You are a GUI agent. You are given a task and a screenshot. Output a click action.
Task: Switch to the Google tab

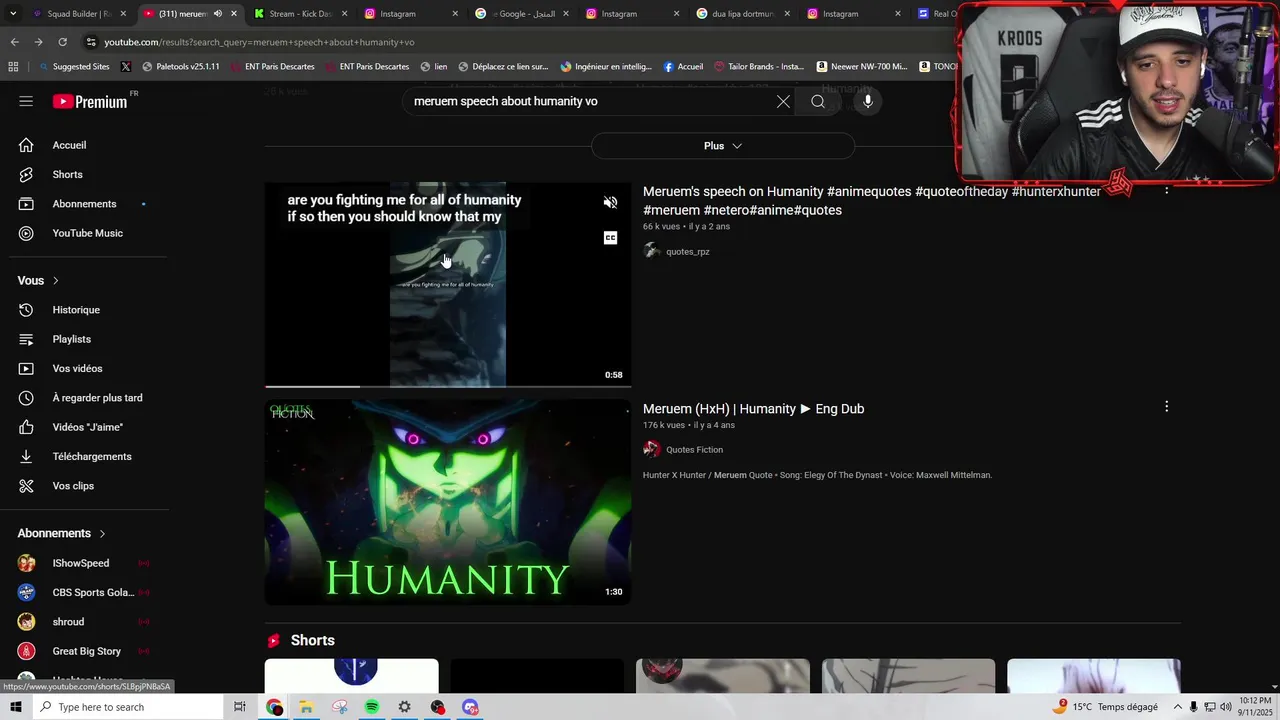coord(520,14)
